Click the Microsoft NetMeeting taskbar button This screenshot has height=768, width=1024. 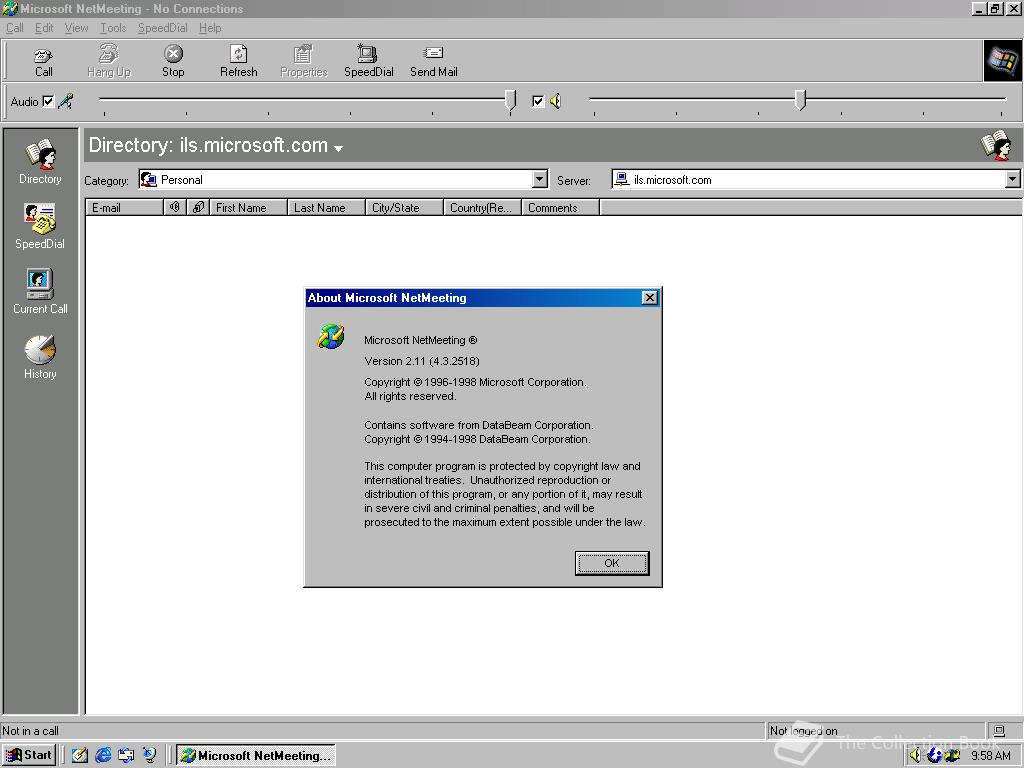click(x=256, y=755)
